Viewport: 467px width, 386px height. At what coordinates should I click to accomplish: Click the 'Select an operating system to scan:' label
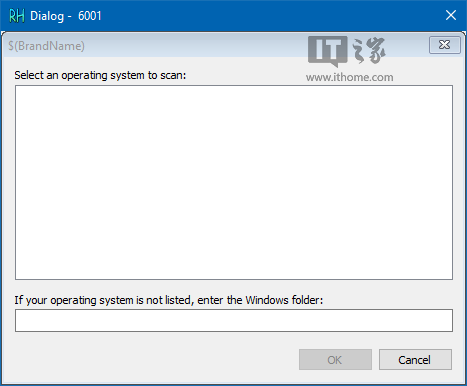100,75
